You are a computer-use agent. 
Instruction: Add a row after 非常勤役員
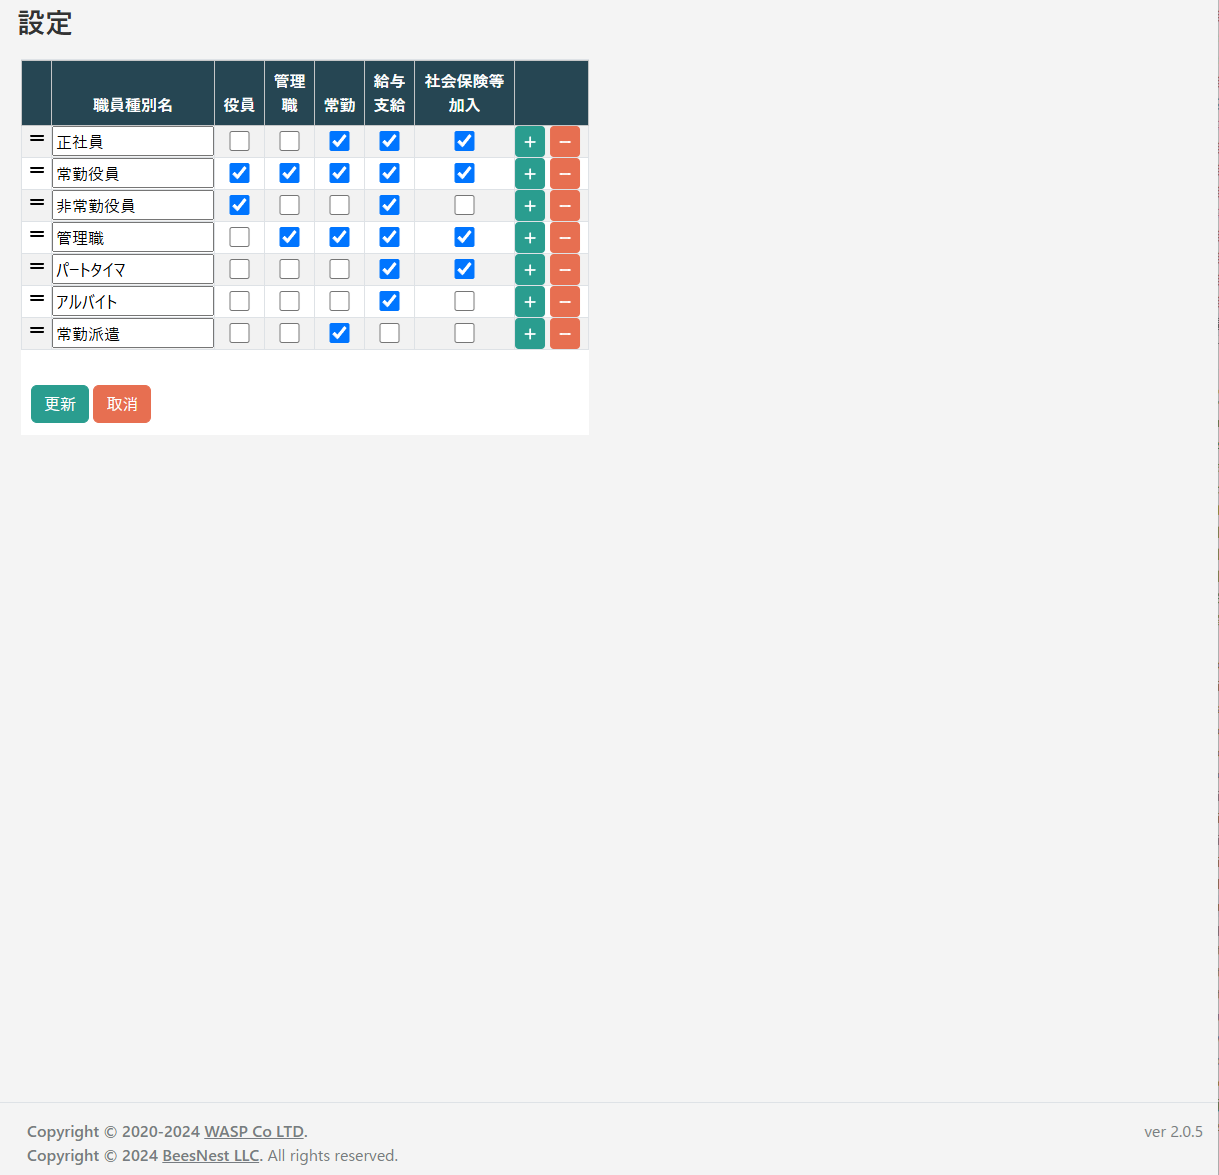(x=529, y=206)
